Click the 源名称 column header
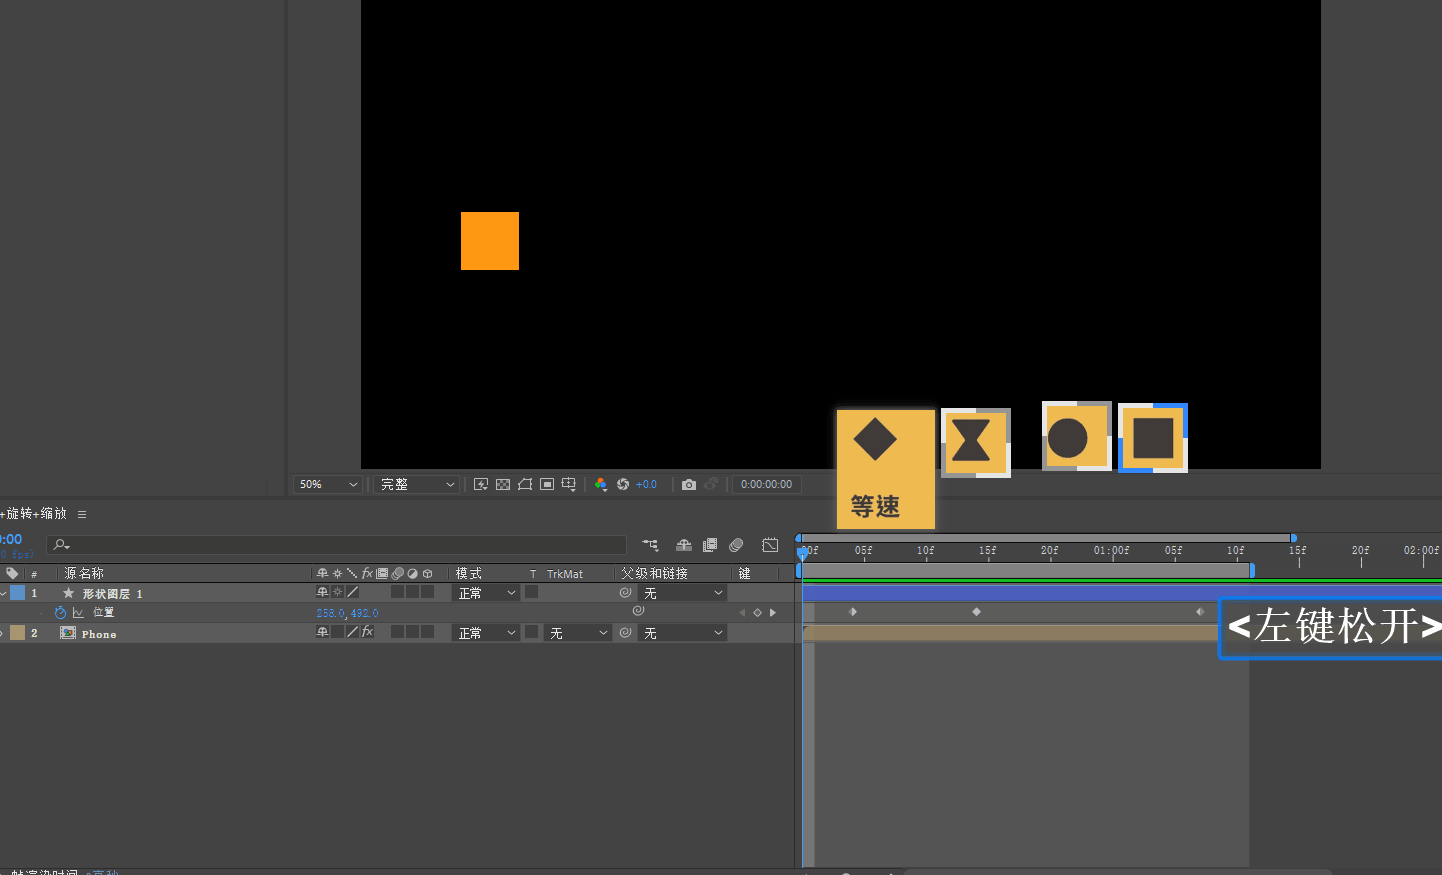The width and height of the screenshot is (1442, 875). [x=84, y=573]
